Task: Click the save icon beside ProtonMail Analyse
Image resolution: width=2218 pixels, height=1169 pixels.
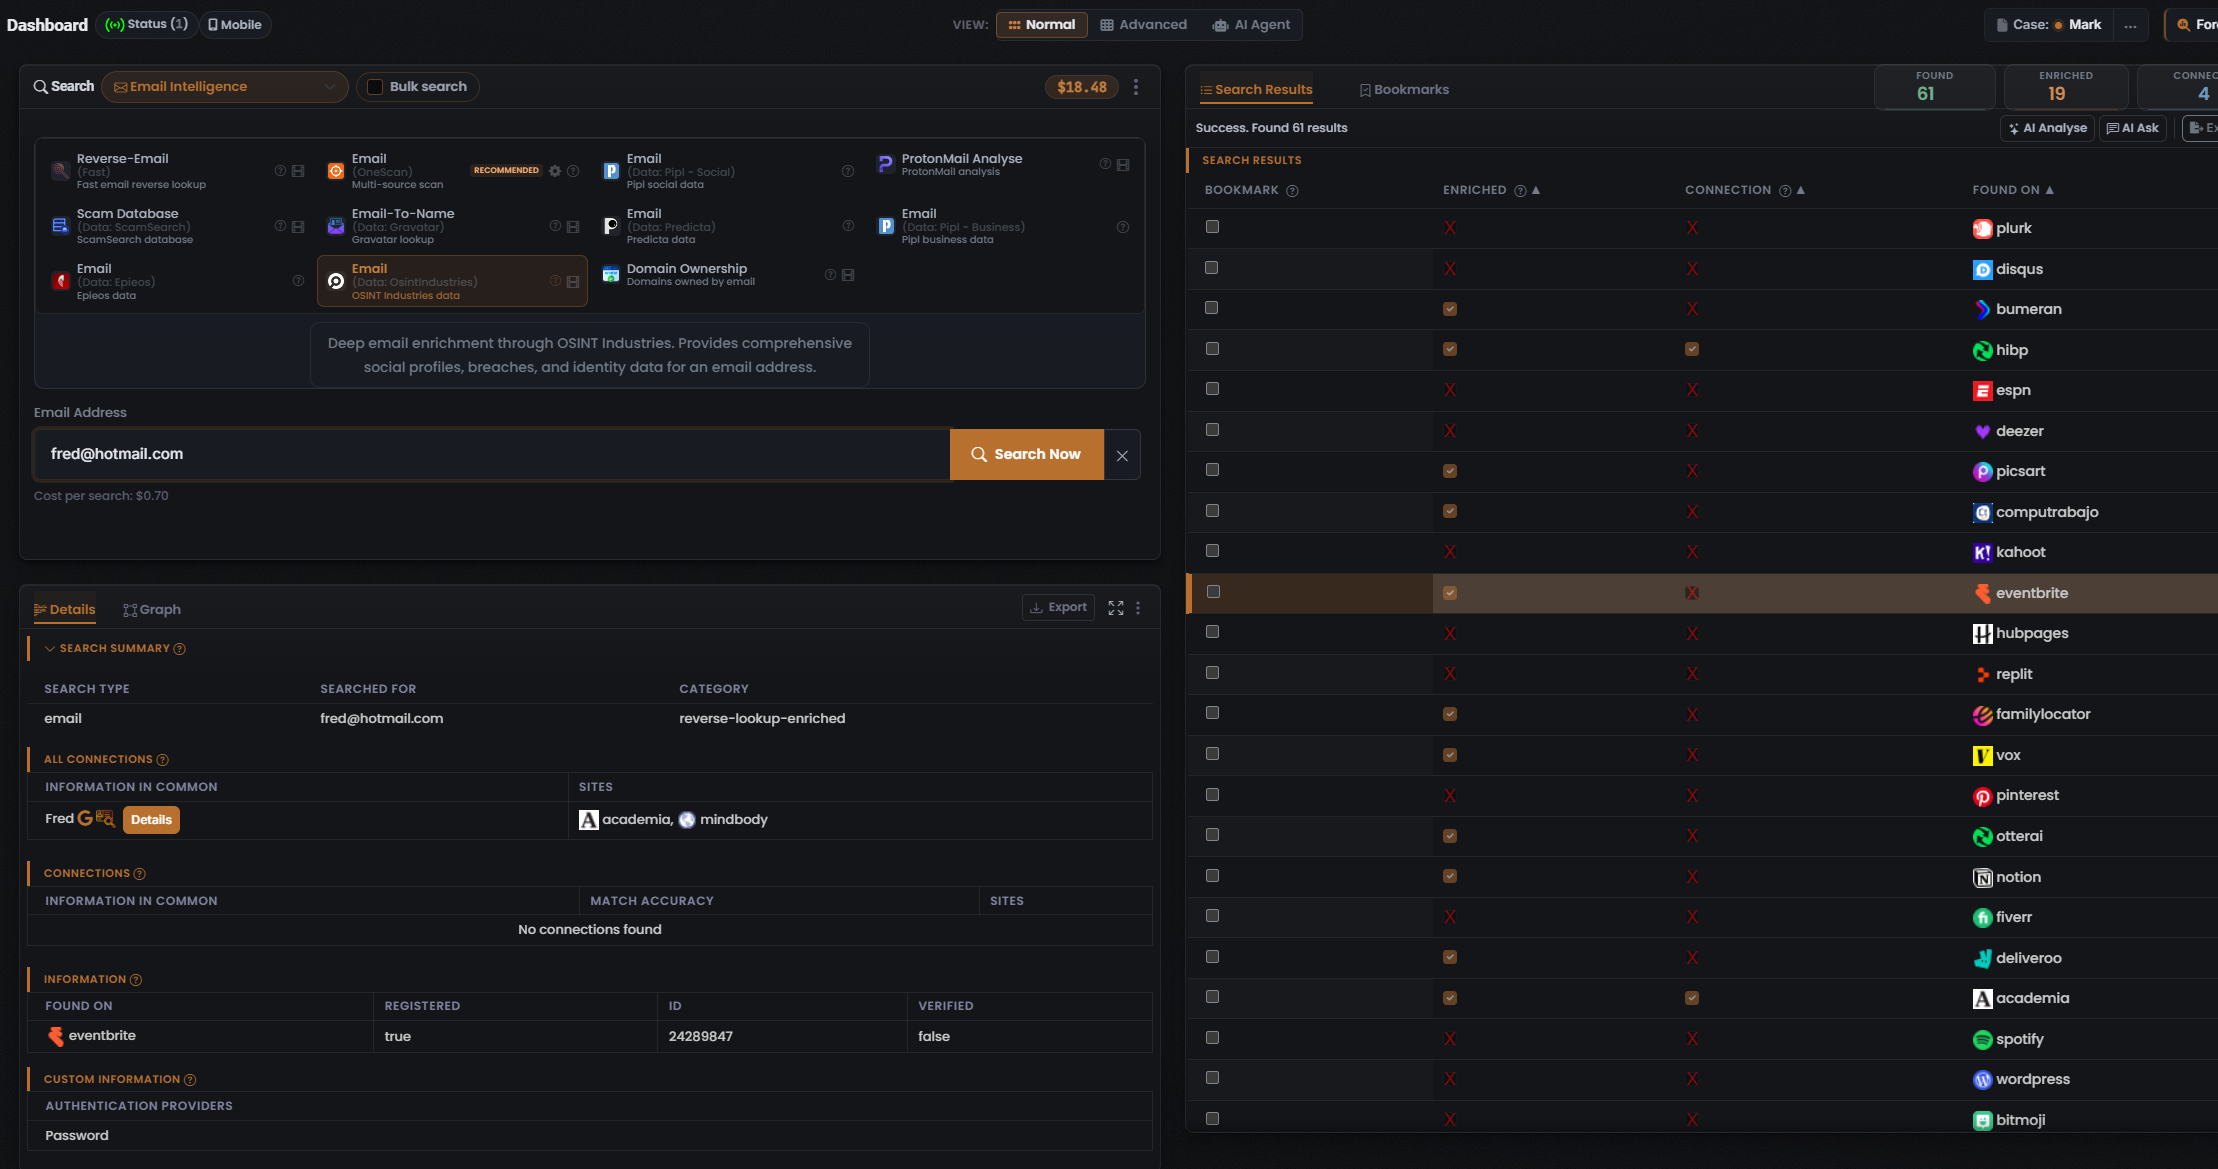Action: (1123, 164)
